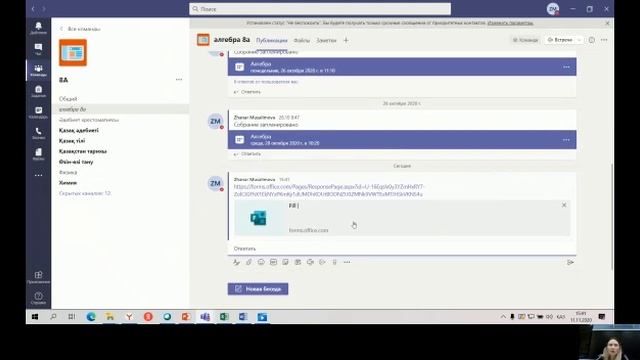Reply under the 26 October meeting post
Image resolution: width=640 pixels, height=360 pixels.
(x=247, y=92)
